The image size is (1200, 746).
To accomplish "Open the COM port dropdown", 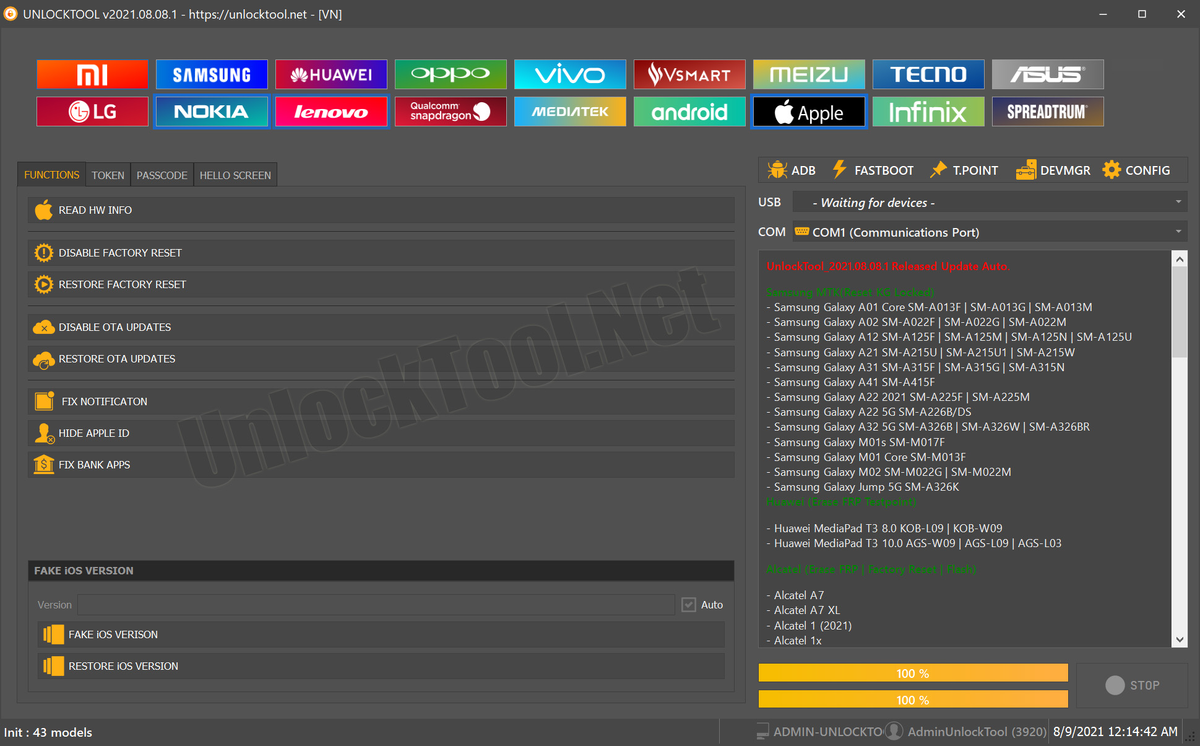I will [x=989, y=232].
